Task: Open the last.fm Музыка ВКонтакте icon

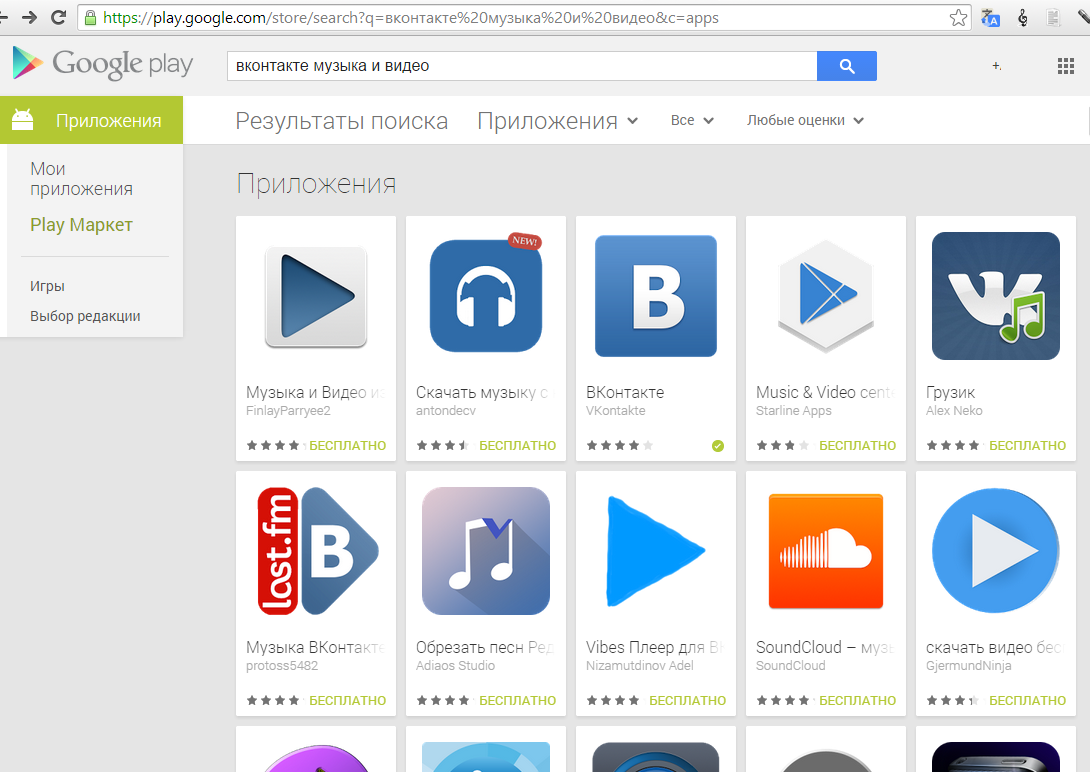Action: pyautogui.click(x=318, y=551)
